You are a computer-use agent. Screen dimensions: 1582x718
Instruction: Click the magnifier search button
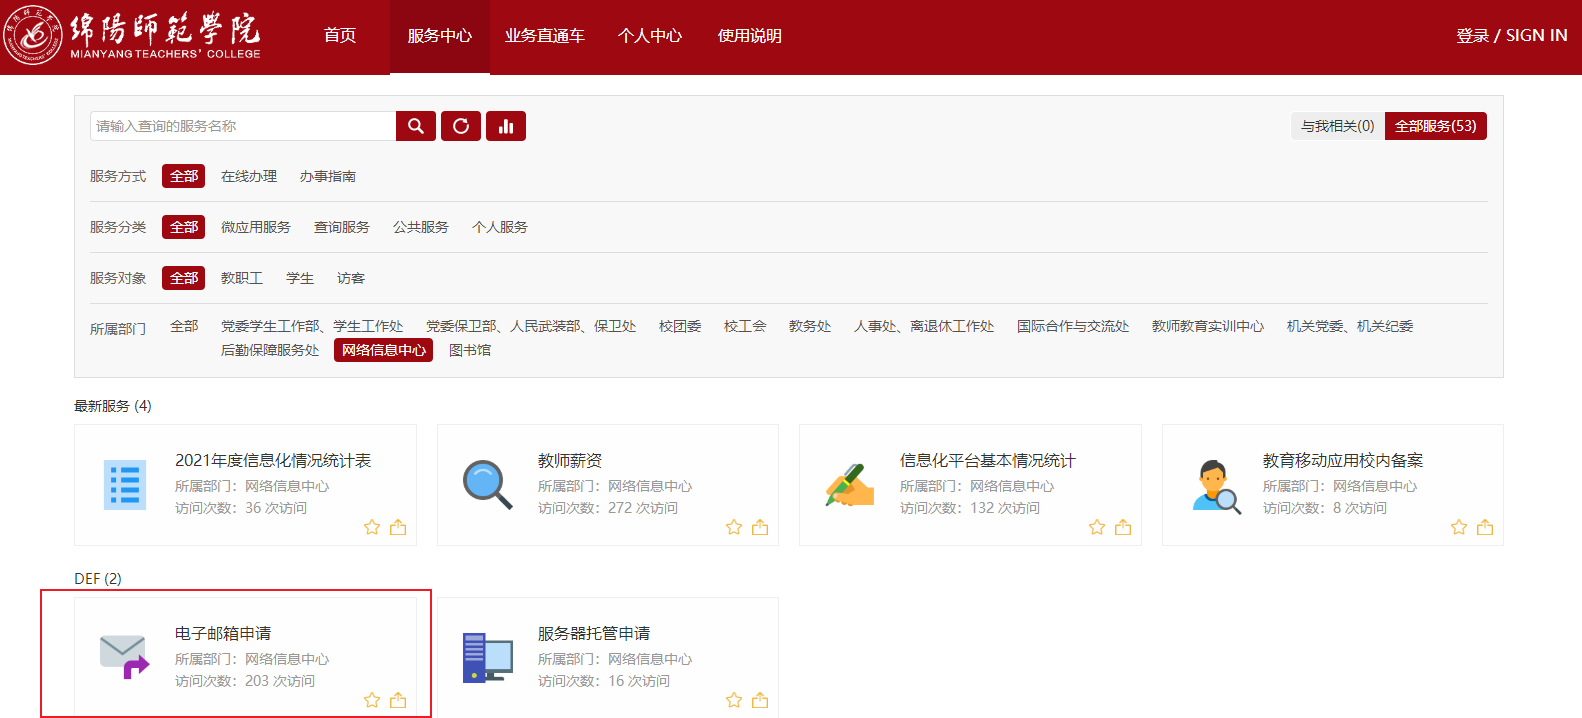415,126
